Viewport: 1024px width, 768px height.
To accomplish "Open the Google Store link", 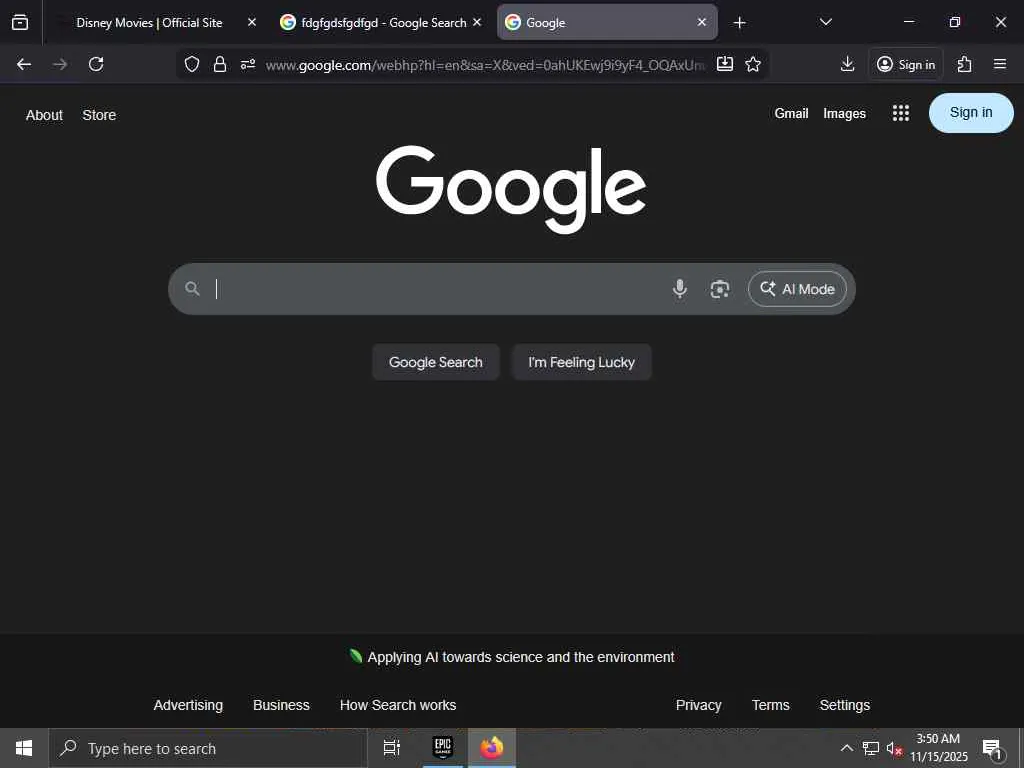I will pyautogui.click(x=99, y=115).
